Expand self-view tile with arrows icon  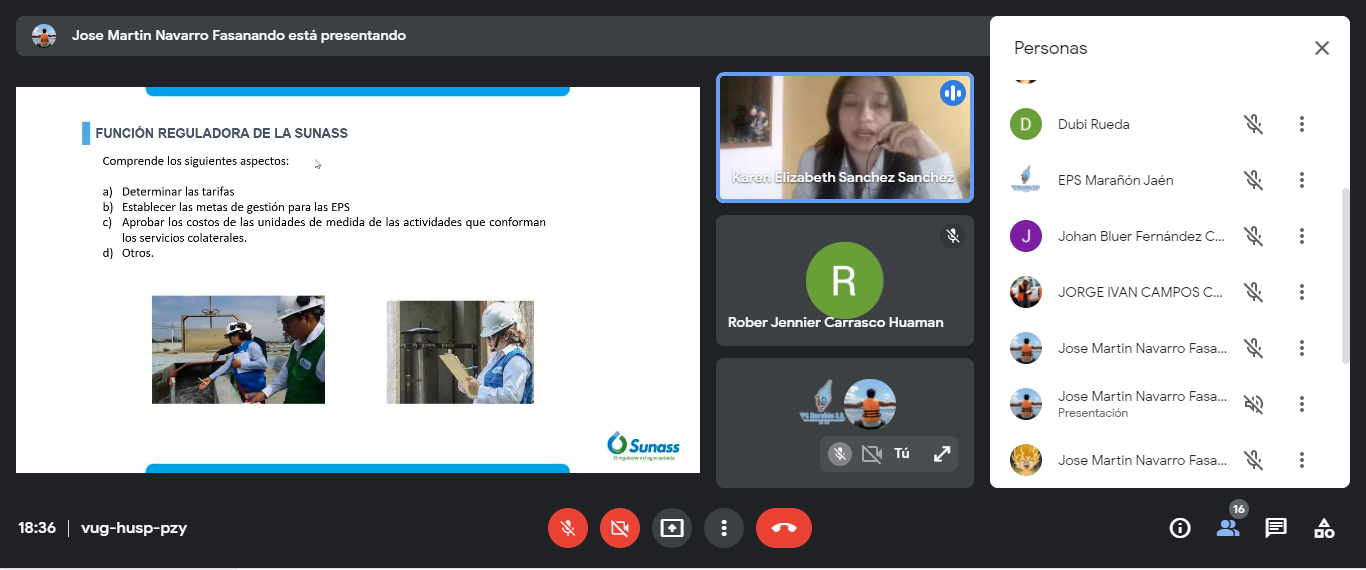click(941, 454)
